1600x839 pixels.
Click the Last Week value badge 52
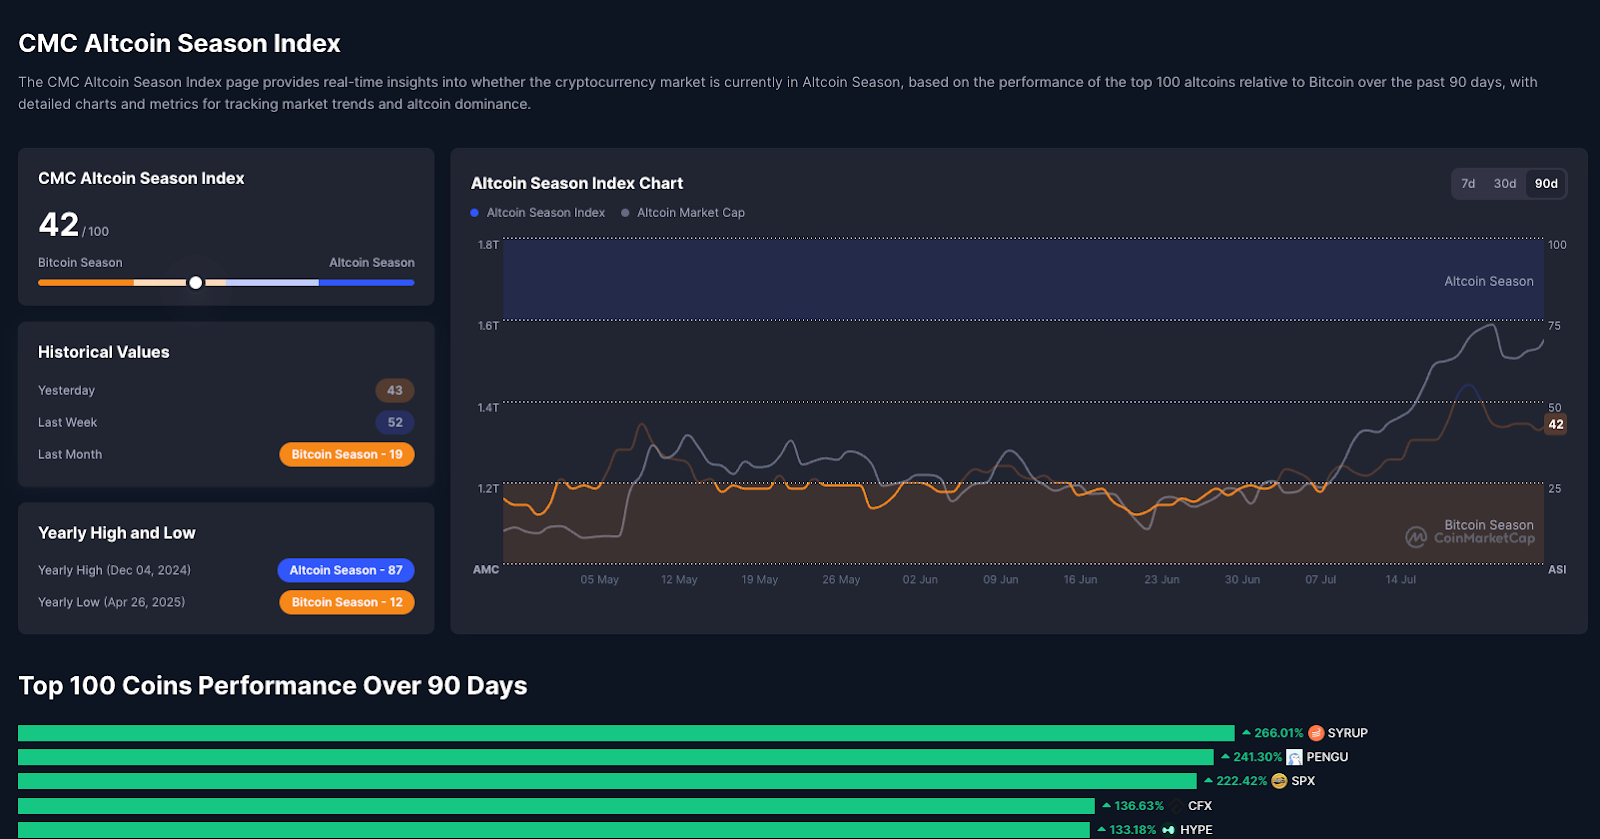point(395,422)
